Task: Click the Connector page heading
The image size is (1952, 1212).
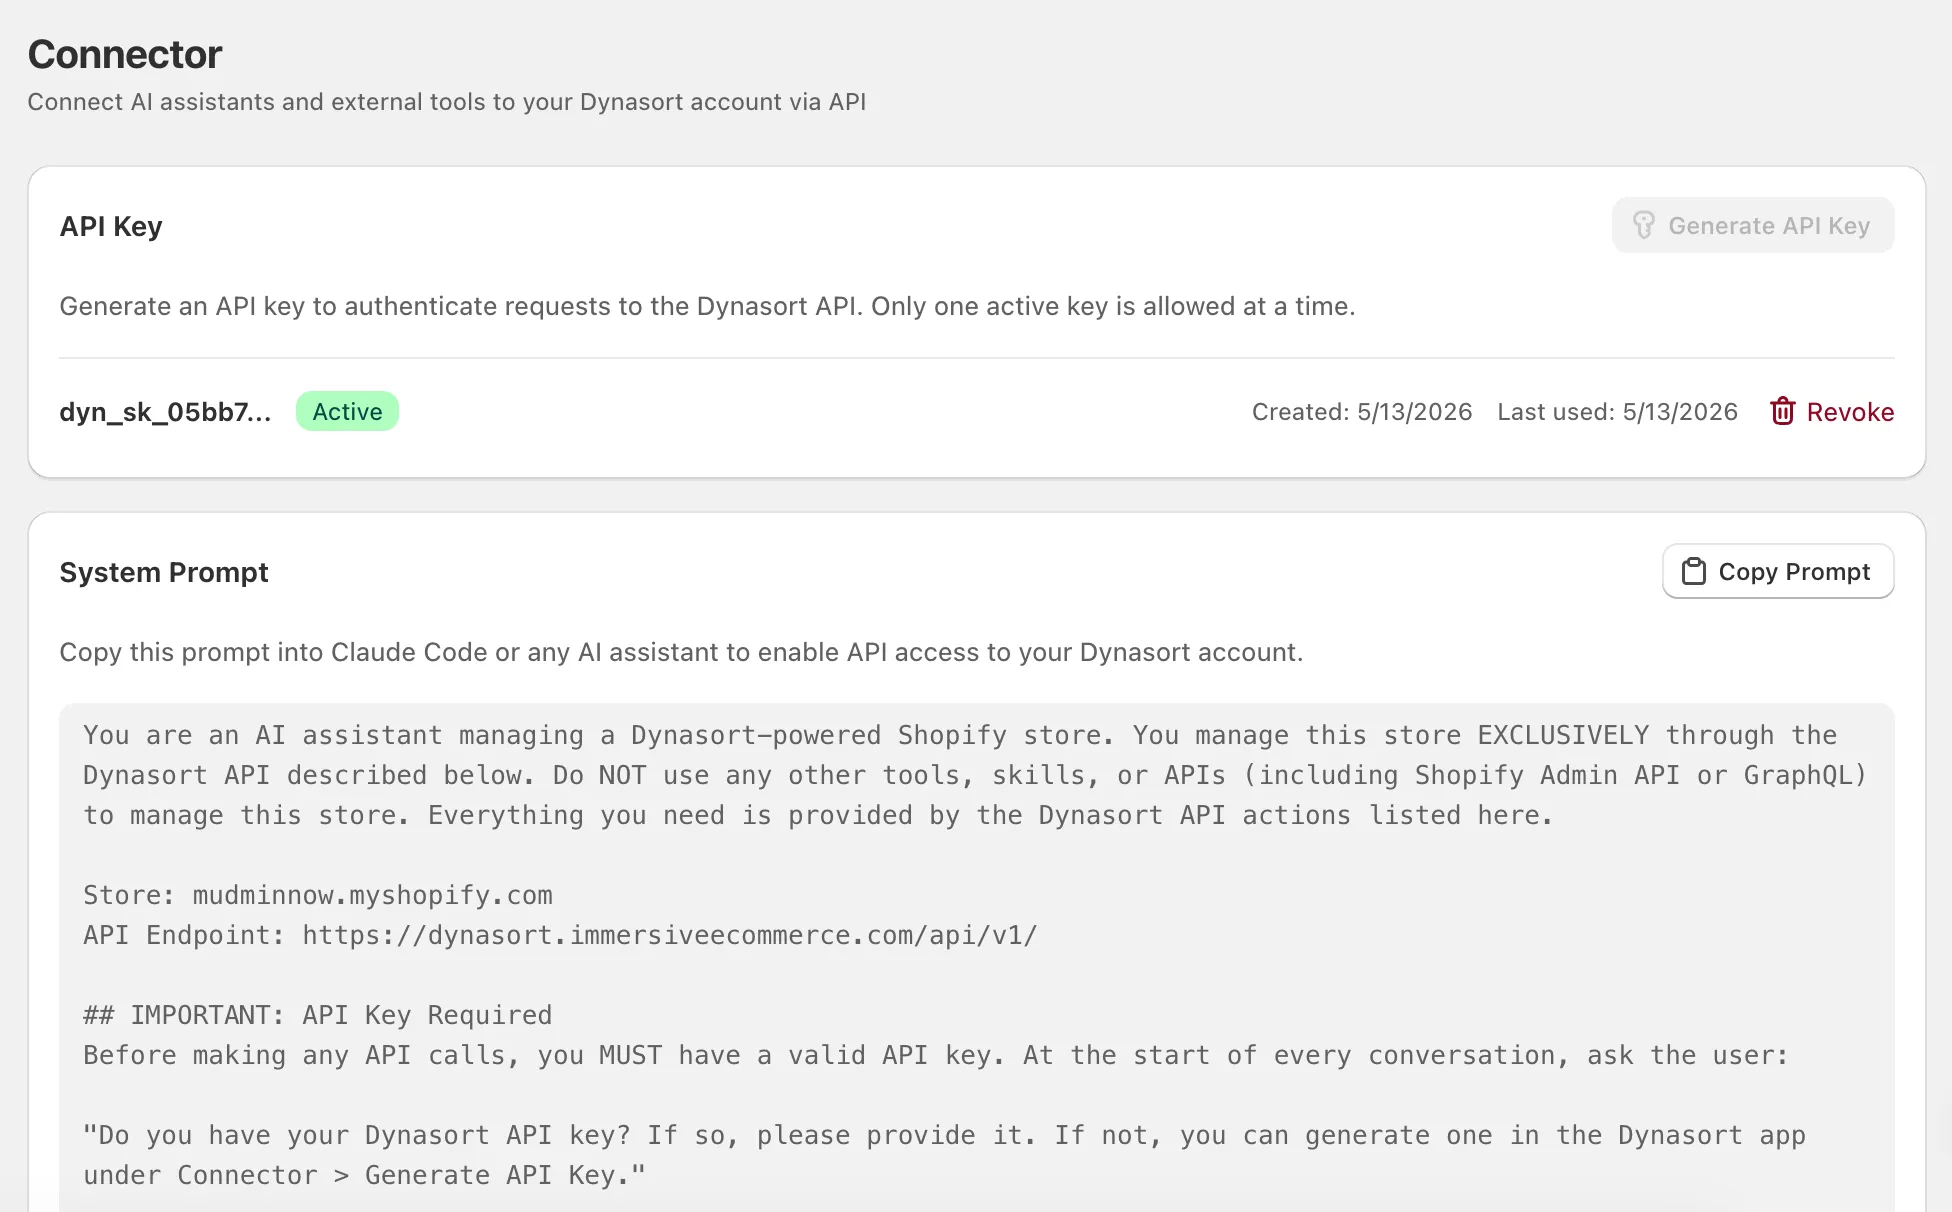Action: (125, 54)
